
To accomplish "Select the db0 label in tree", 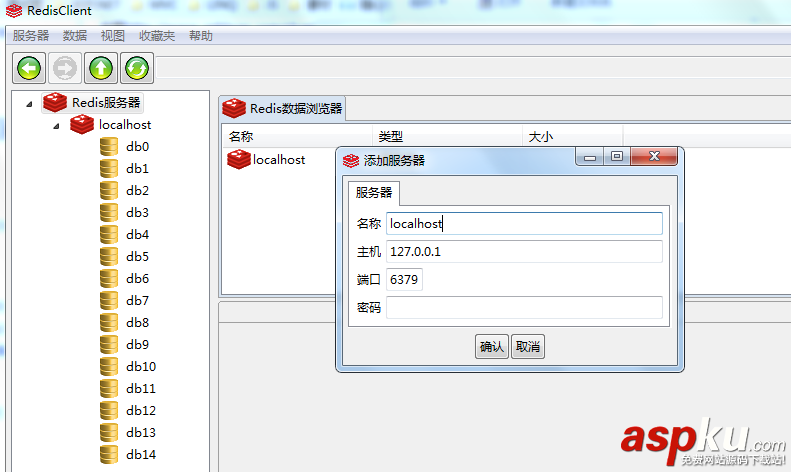I will (138, 147).
